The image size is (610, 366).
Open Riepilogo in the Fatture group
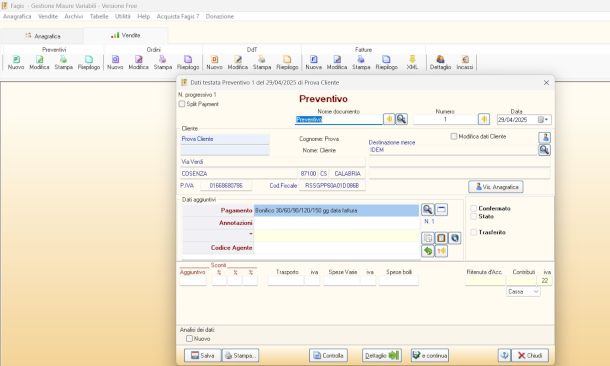[386, 63]
